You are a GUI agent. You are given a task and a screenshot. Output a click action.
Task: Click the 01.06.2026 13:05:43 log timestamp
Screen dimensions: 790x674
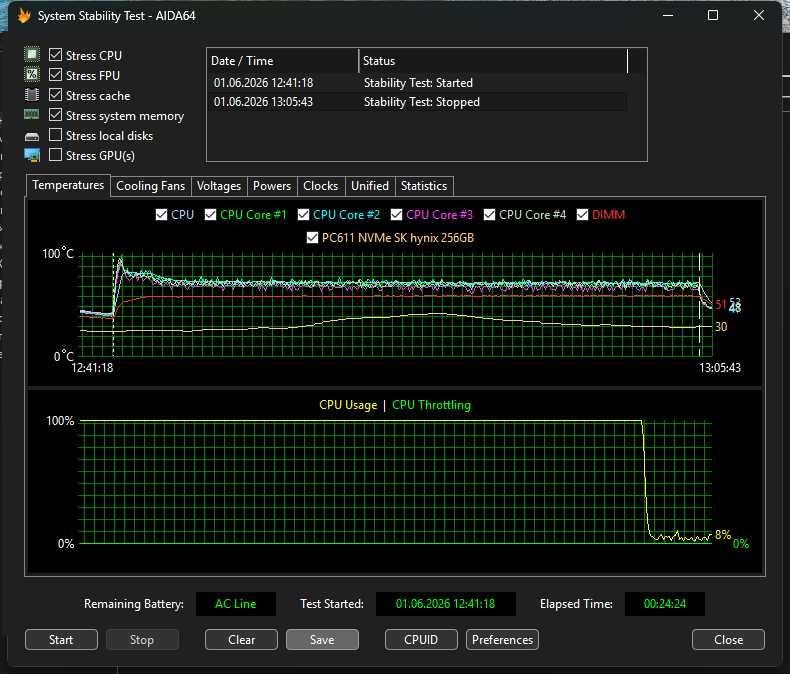pyautogui.click(x=264, y=102)
